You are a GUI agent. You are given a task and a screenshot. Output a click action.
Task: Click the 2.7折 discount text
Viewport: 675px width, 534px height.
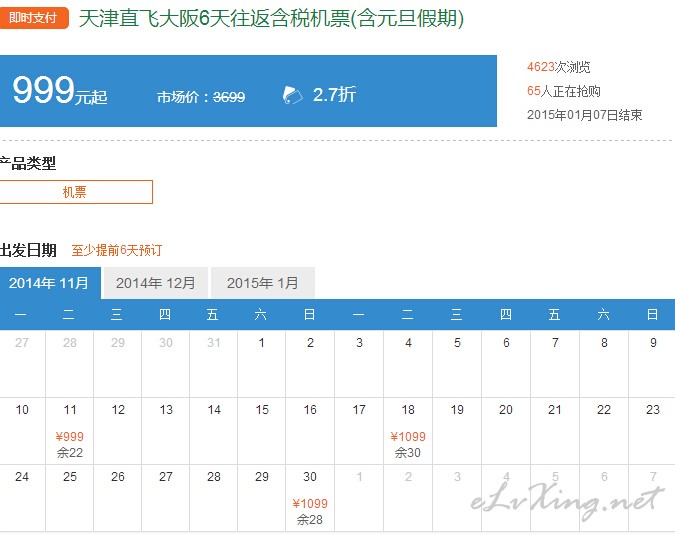coord(334,95)
